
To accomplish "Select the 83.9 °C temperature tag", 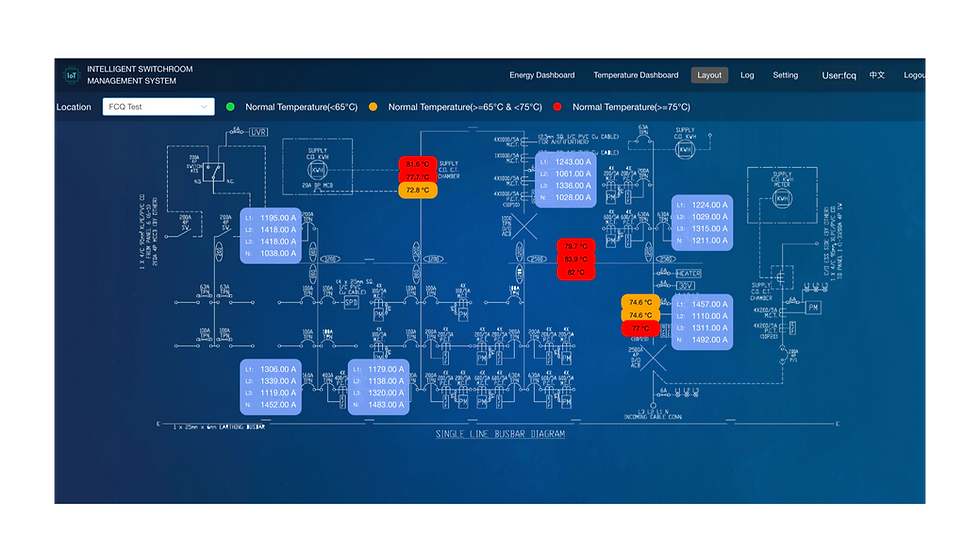I will (576, 259).
